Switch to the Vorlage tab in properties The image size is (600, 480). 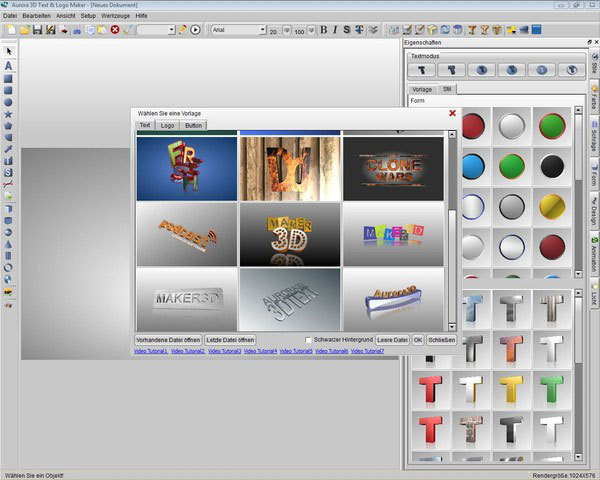click(422, 89)
